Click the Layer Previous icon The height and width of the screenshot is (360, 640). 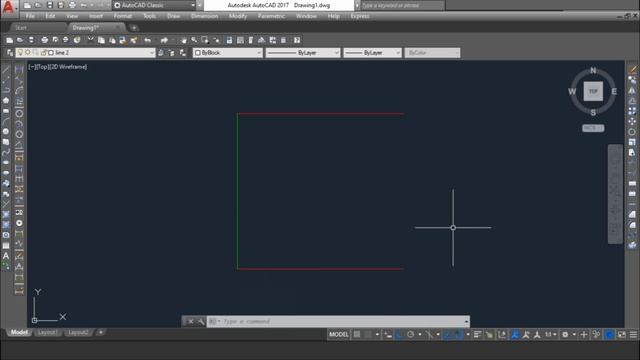(171, 53)
